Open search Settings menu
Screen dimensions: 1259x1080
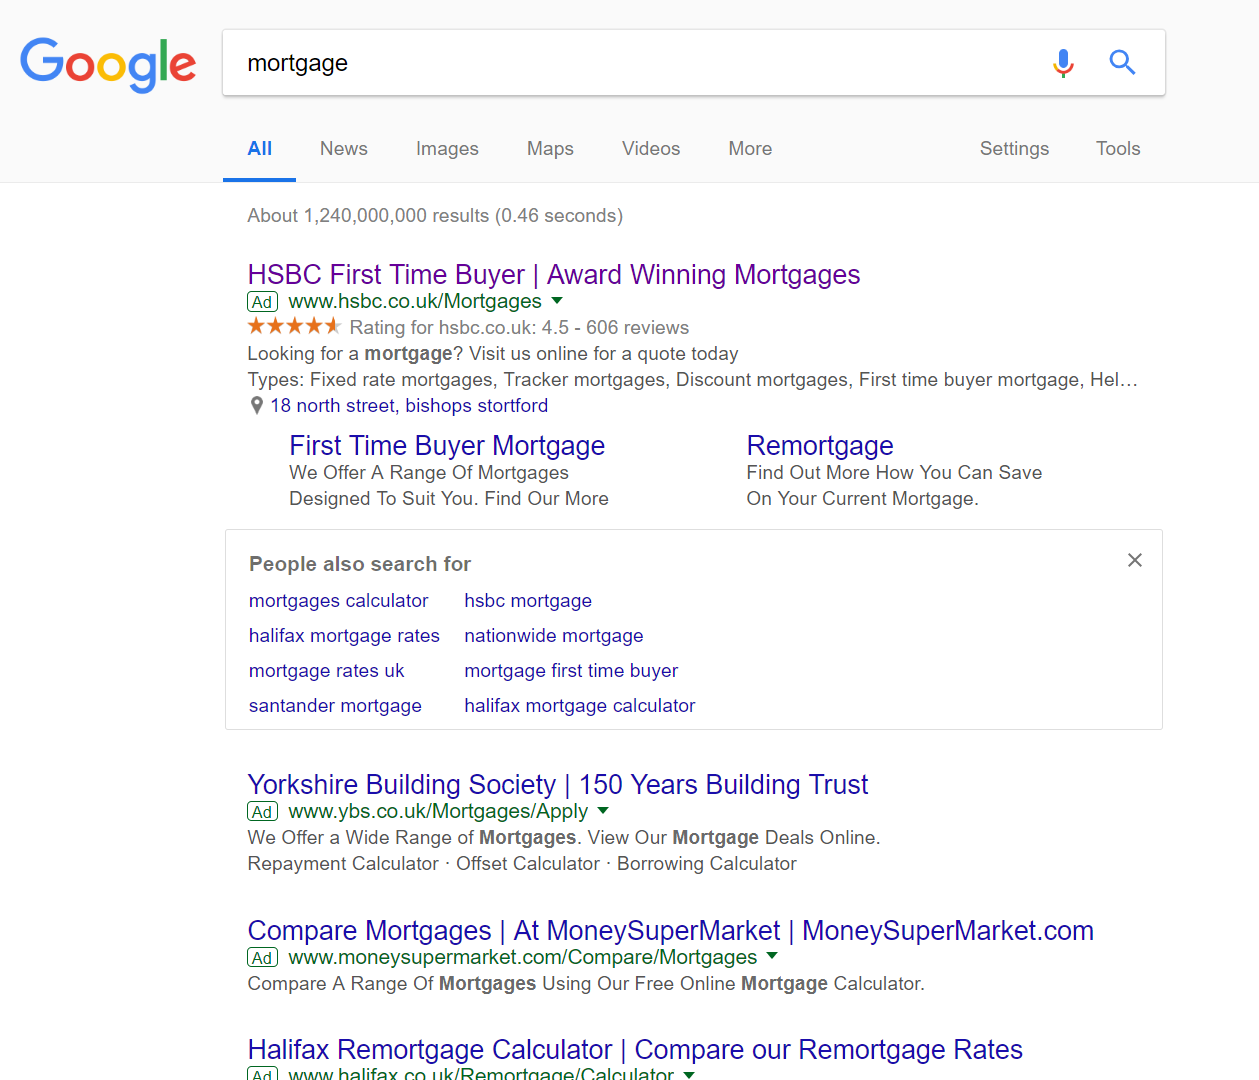1014,149
